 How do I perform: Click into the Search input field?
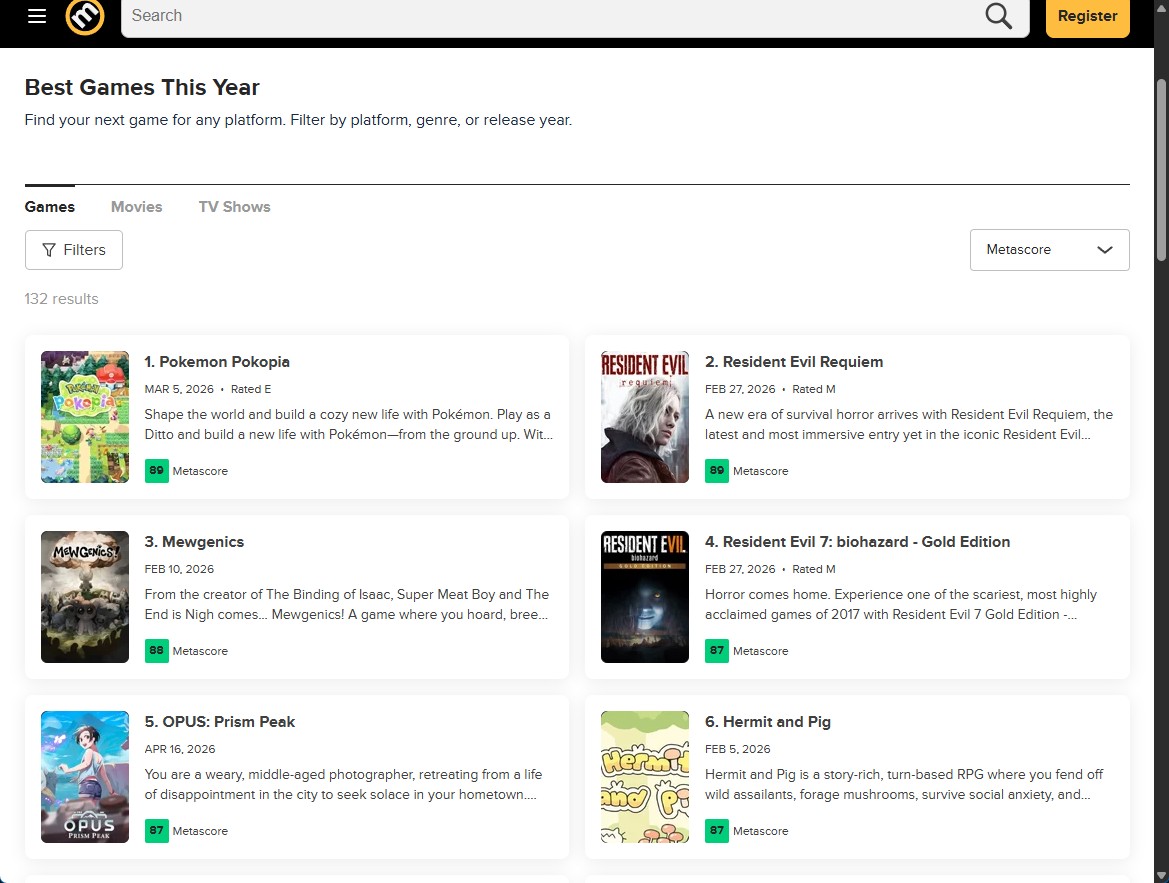click(550, 16)
